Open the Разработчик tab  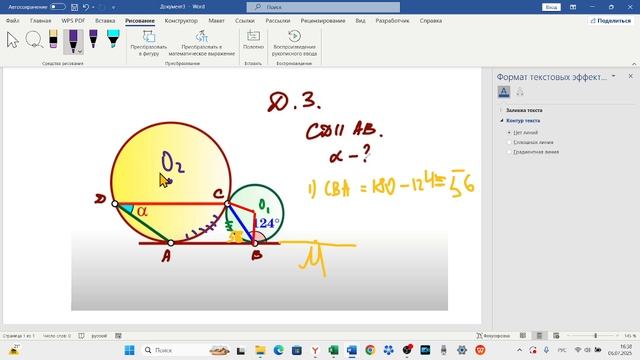392,20
